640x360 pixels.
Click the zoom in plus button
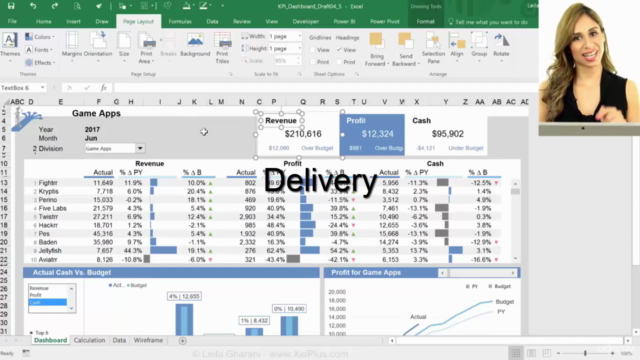click(x=612, y=353)
